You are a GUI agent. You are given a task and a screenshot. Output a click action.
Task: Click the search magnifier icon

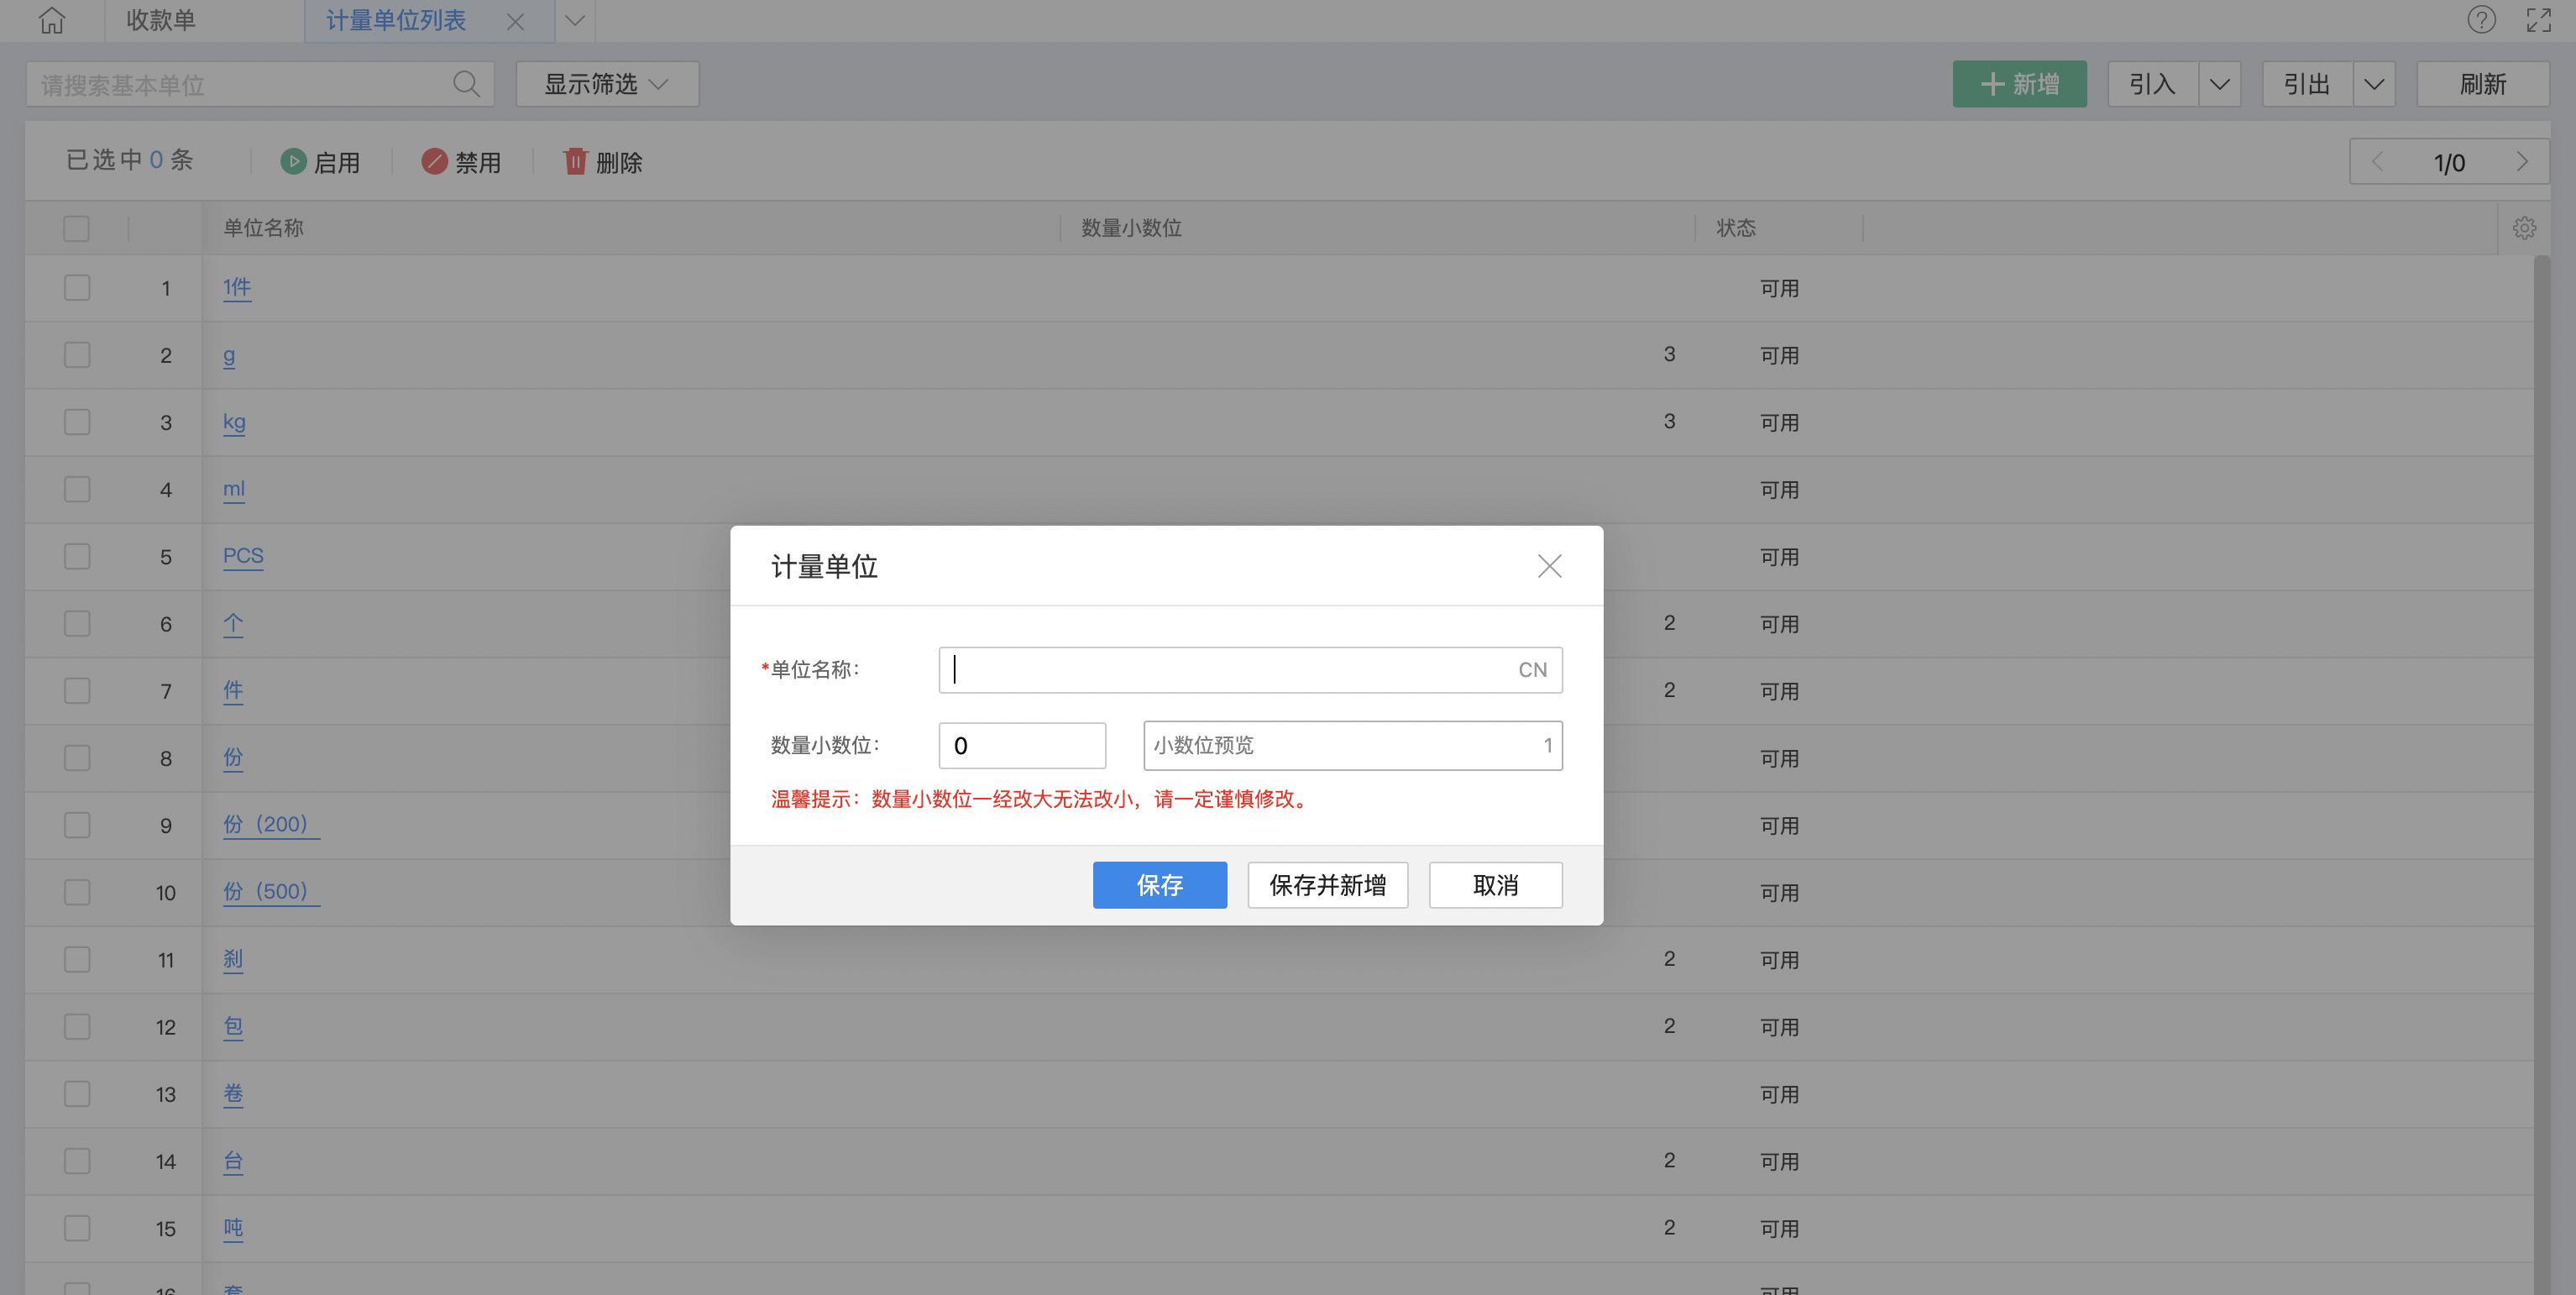pos(466,84)
